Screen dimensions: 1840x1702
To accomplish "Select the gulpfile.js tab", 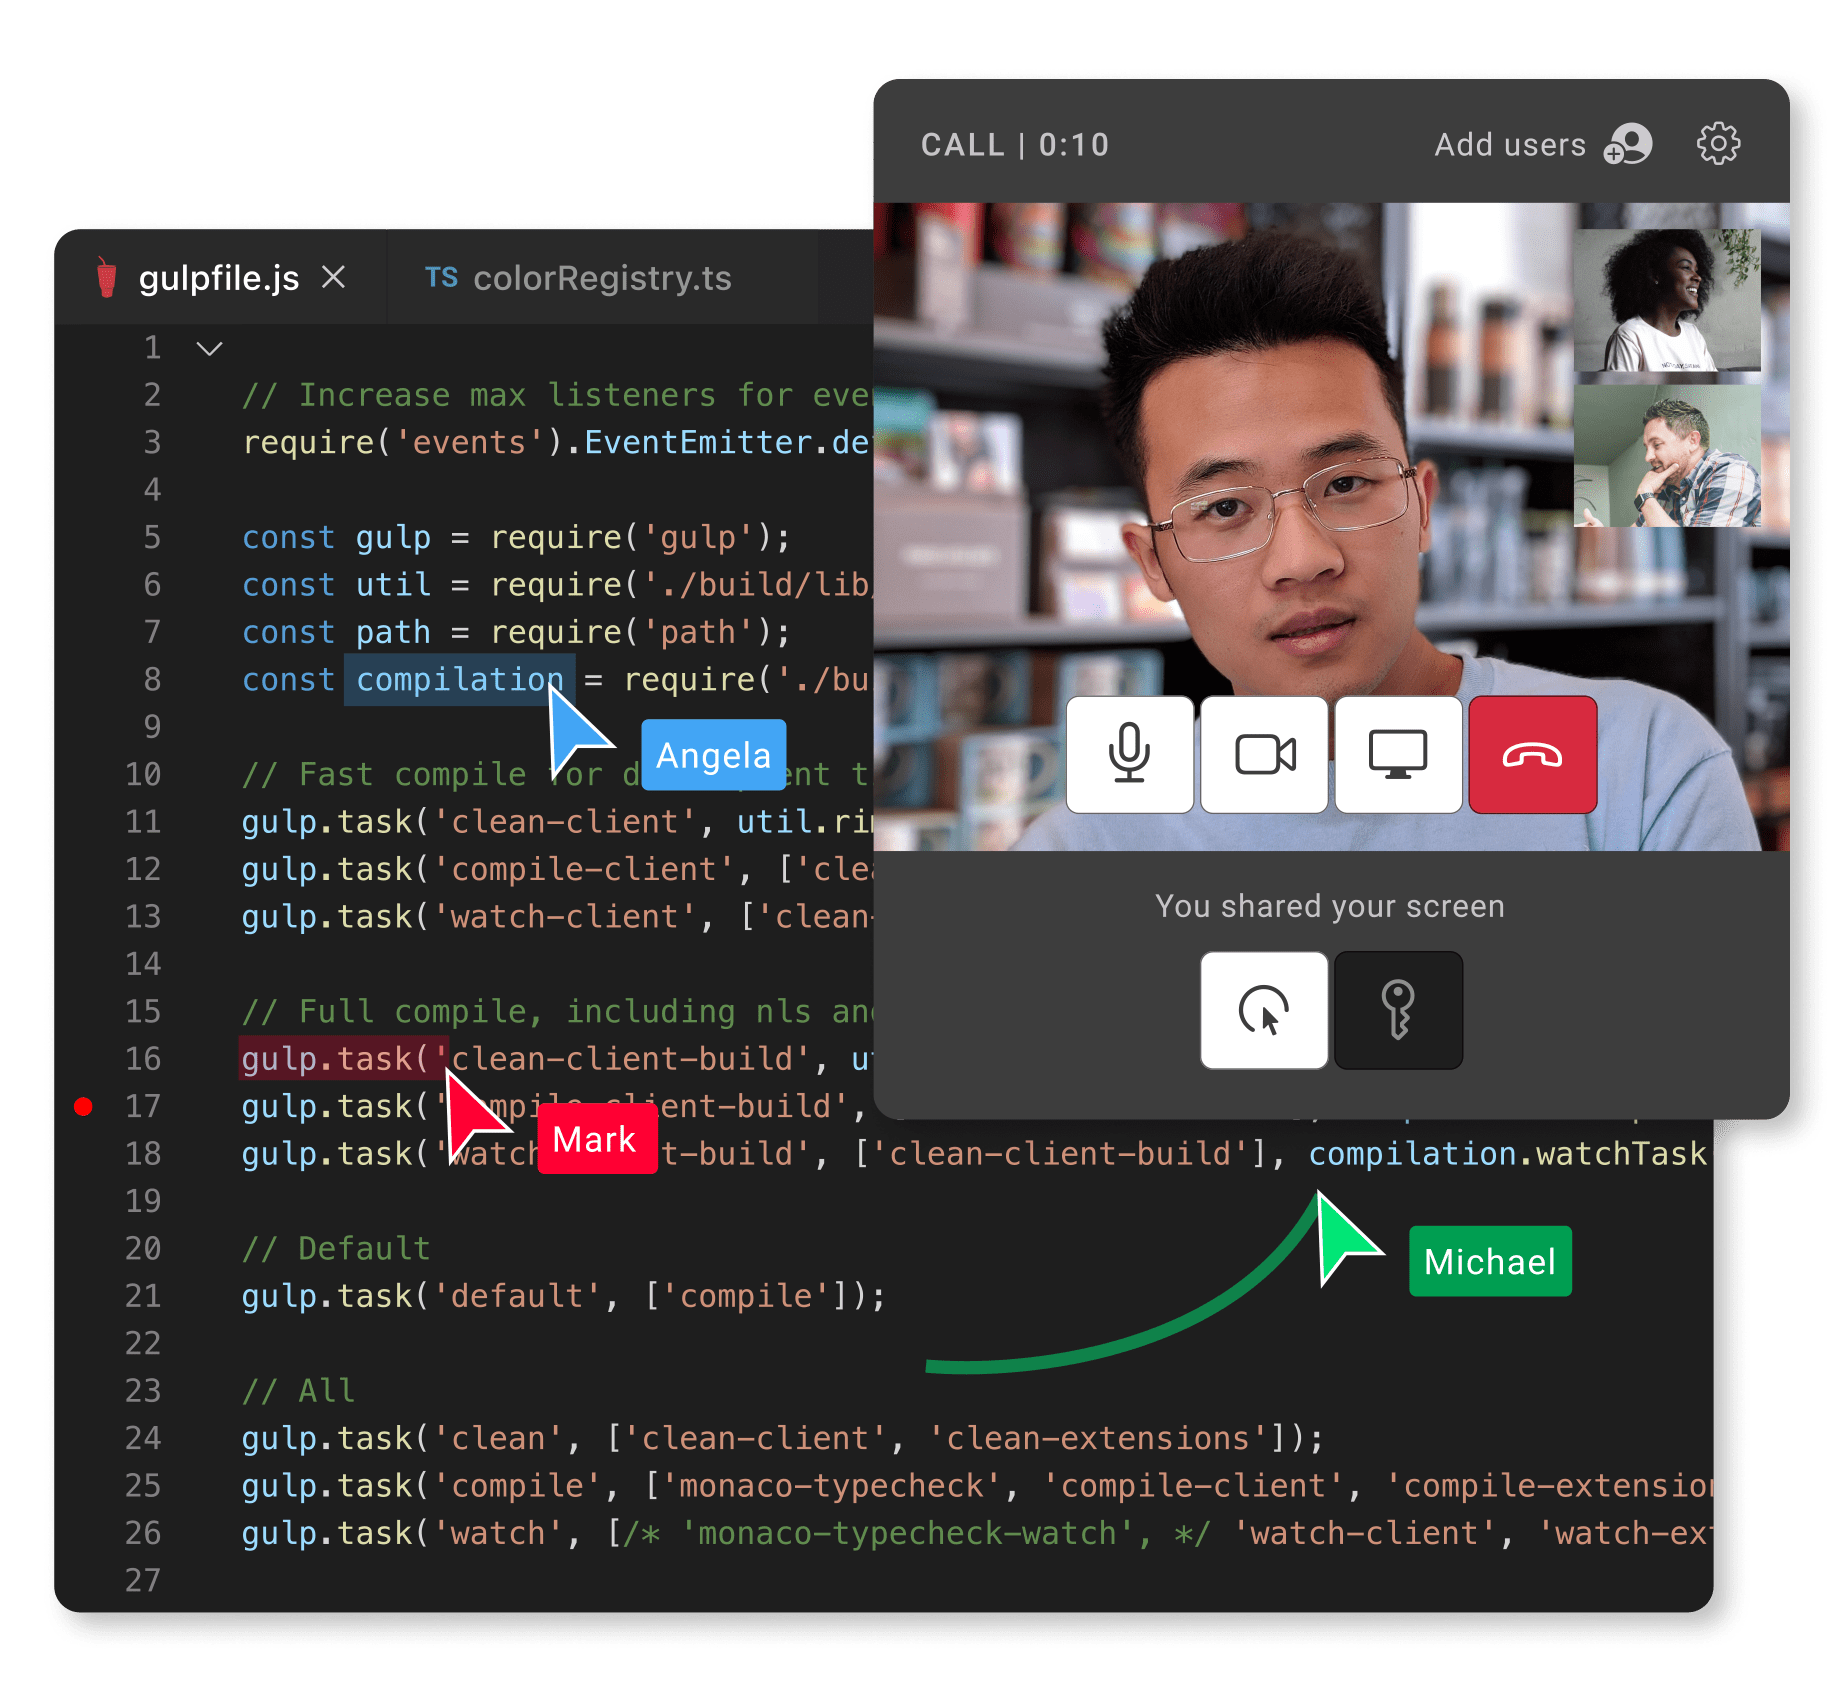I will click(218, 278).
